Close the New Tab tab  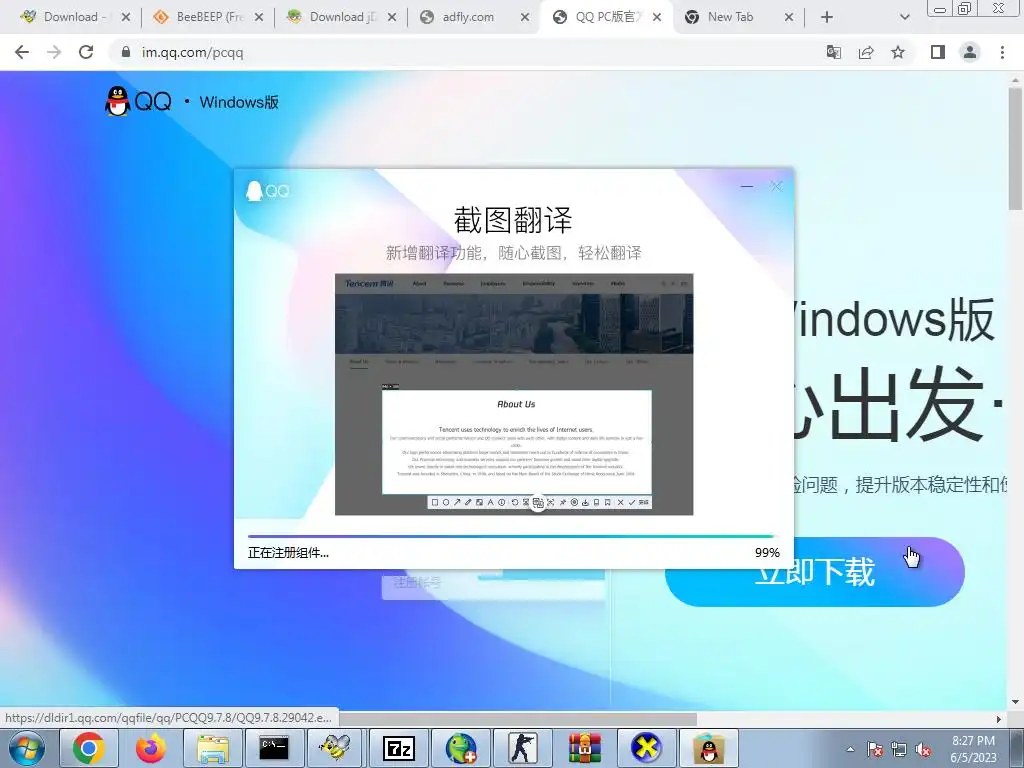789,18
